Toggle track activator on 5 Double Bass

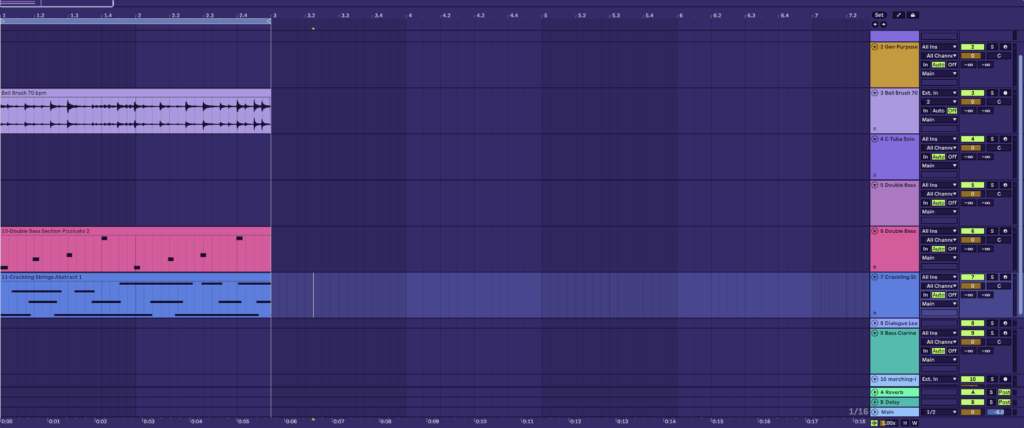(x=973, y=185)
